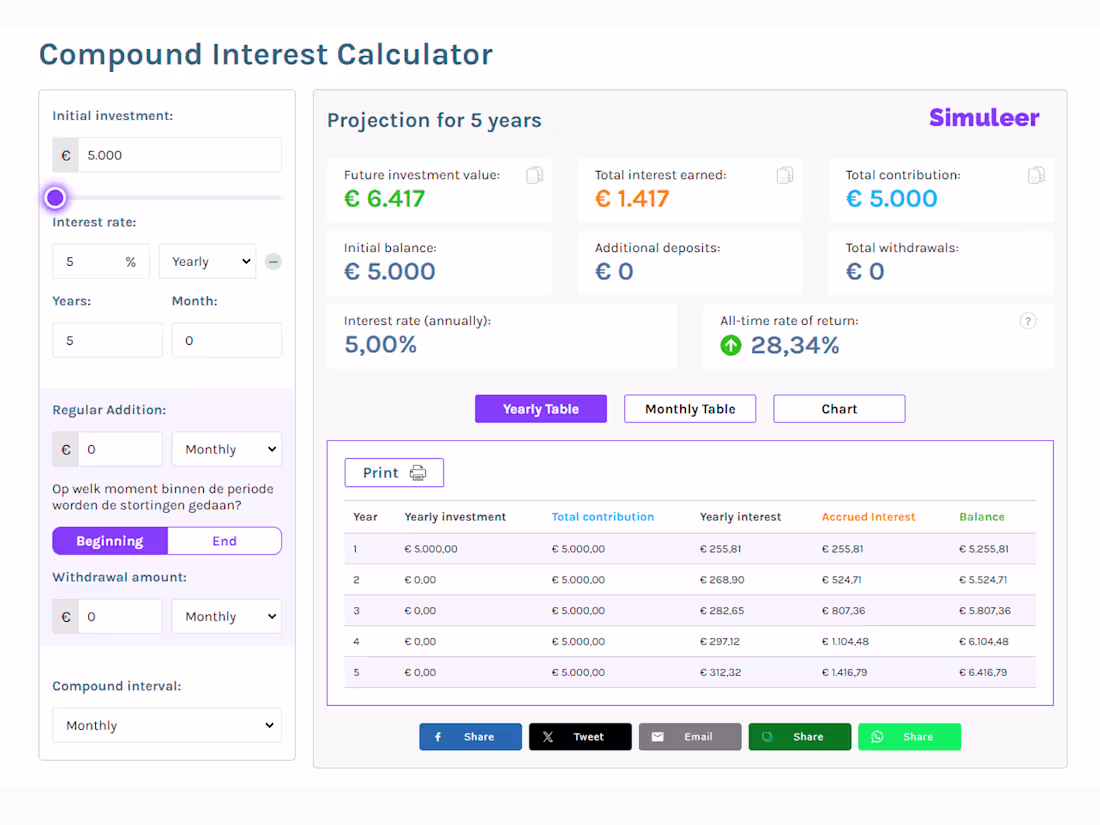Viewport: 1100px width, 825px height.
Task: Click the balance value € 5.255,81
Action: [x=984, y=549]
